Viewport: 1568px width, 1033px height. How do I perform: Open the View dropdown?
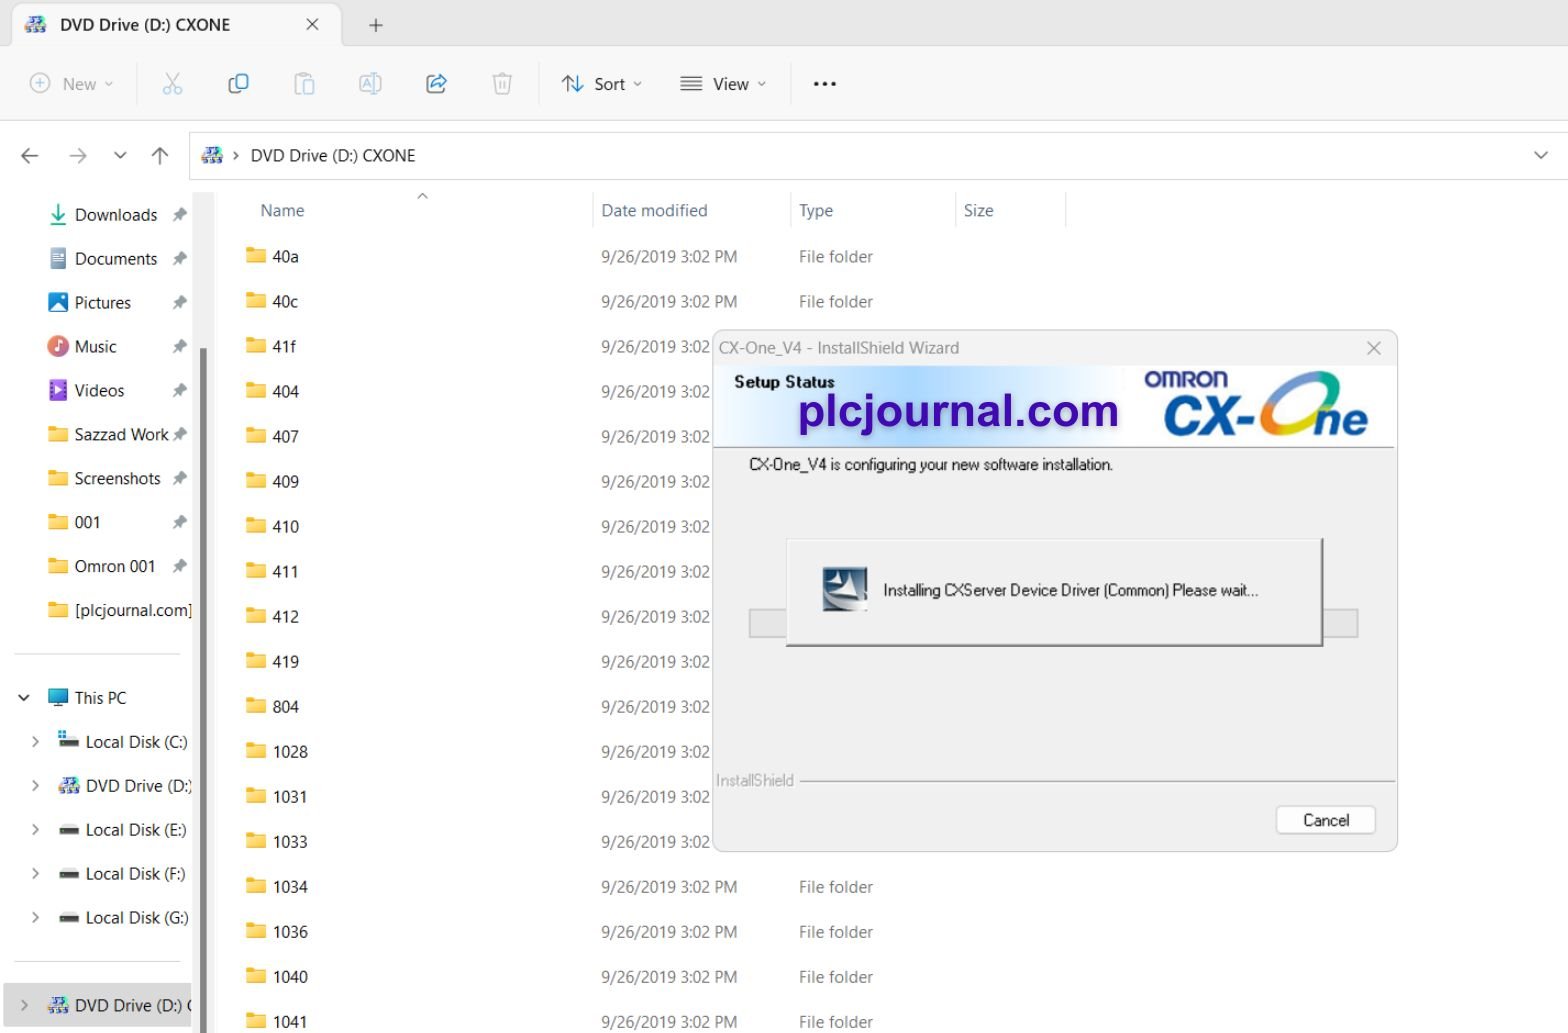pos(723,84)
